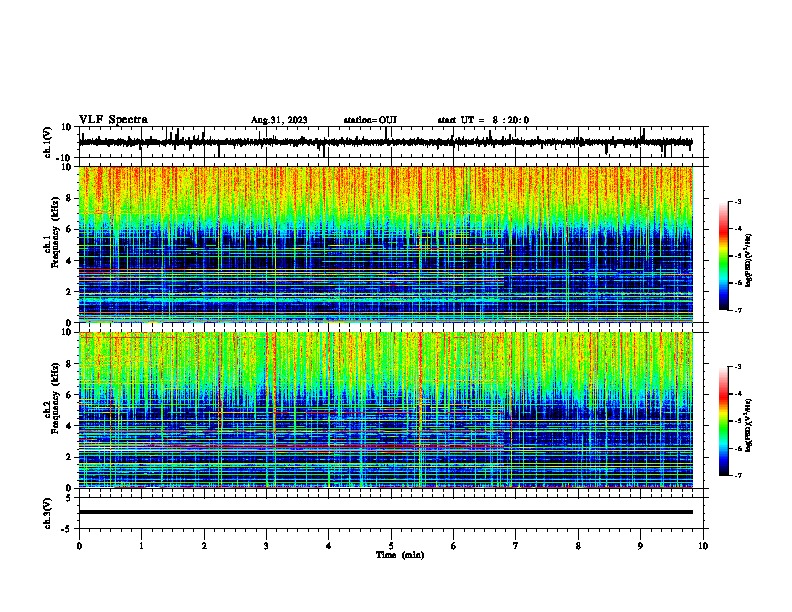The image size is (792, 612).
Task: Click the thick black ch.3 trace line
Action: tap(385, 512)
